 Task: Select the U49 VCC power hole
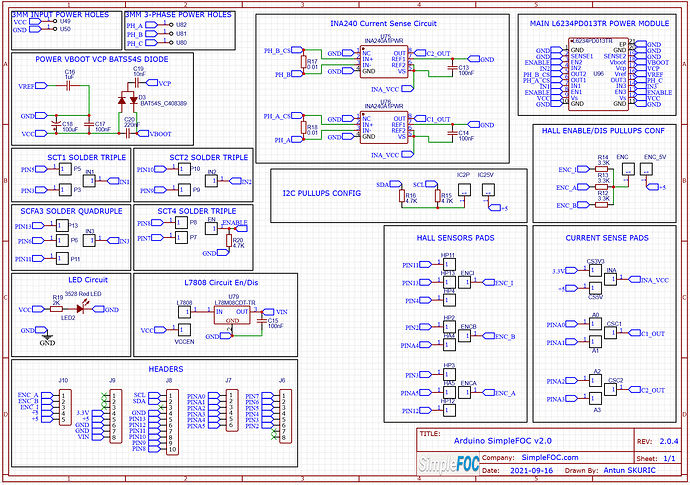click(55, 21)
